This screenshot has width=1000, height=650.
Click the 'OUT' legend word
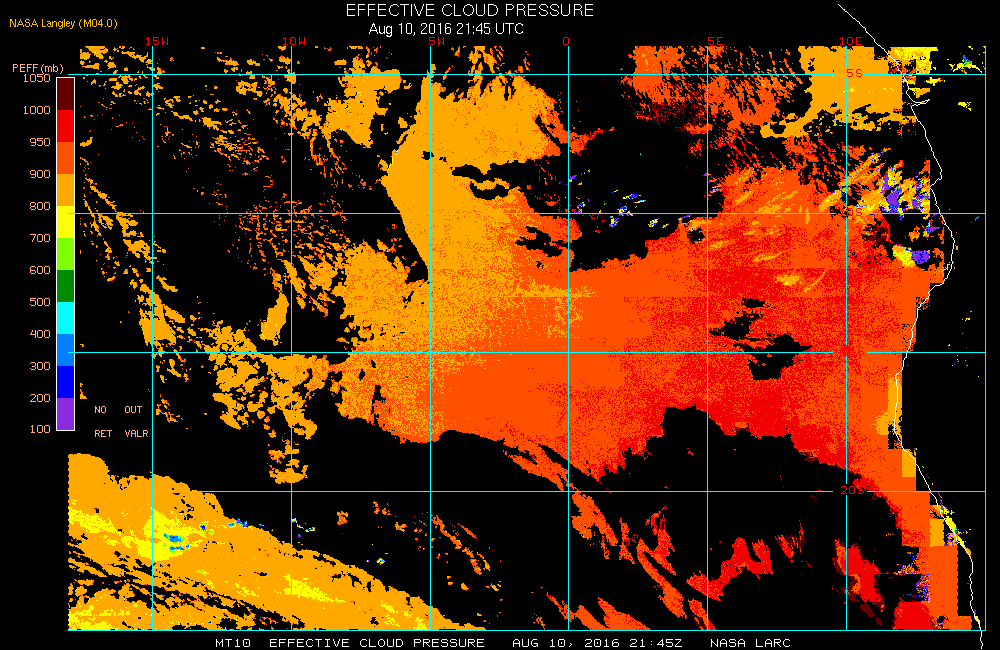coord(133,410)
